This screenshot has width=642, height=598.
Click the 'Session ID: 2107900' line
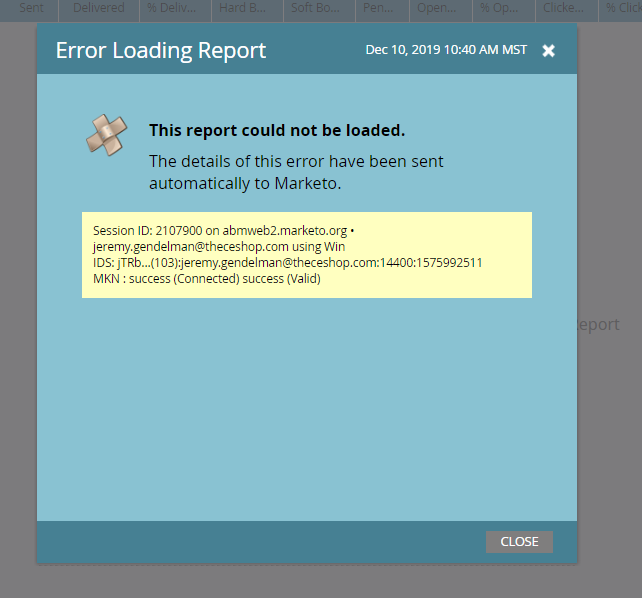click(224, 230)
